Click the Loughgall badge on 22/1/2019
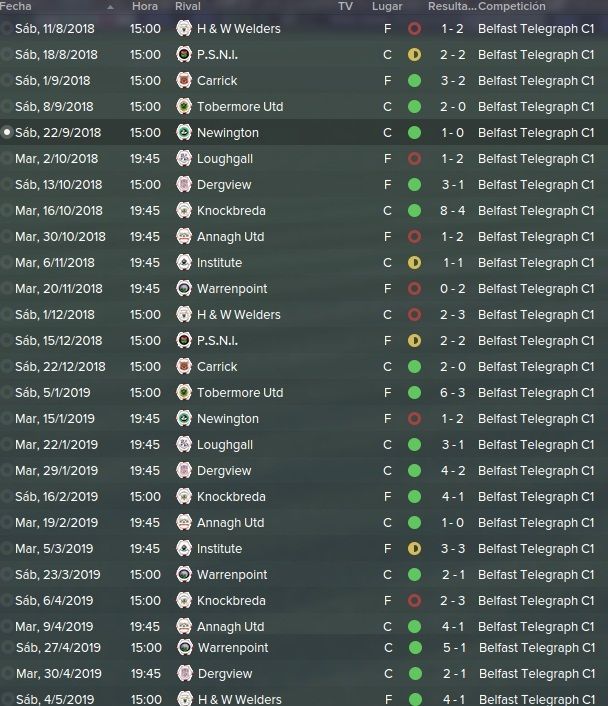This screenshot has width=608, height=706. (x=184, y=444)
